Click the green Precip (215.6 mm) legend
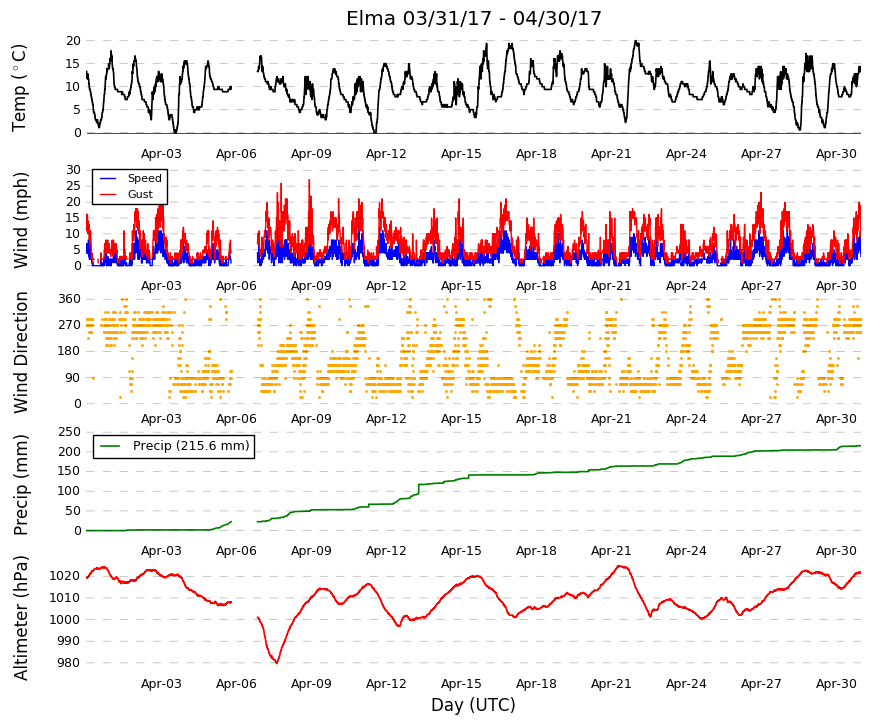 174,446
